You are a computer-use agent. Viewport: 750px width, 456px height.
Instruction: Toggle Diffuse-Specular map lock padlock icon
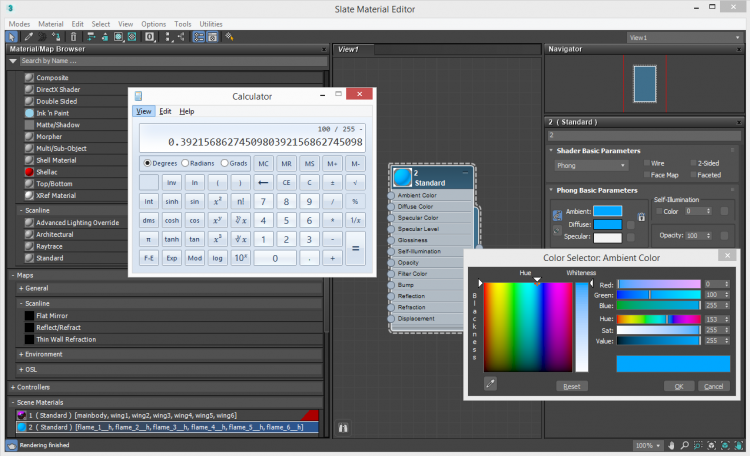click(x=641, y=217)
